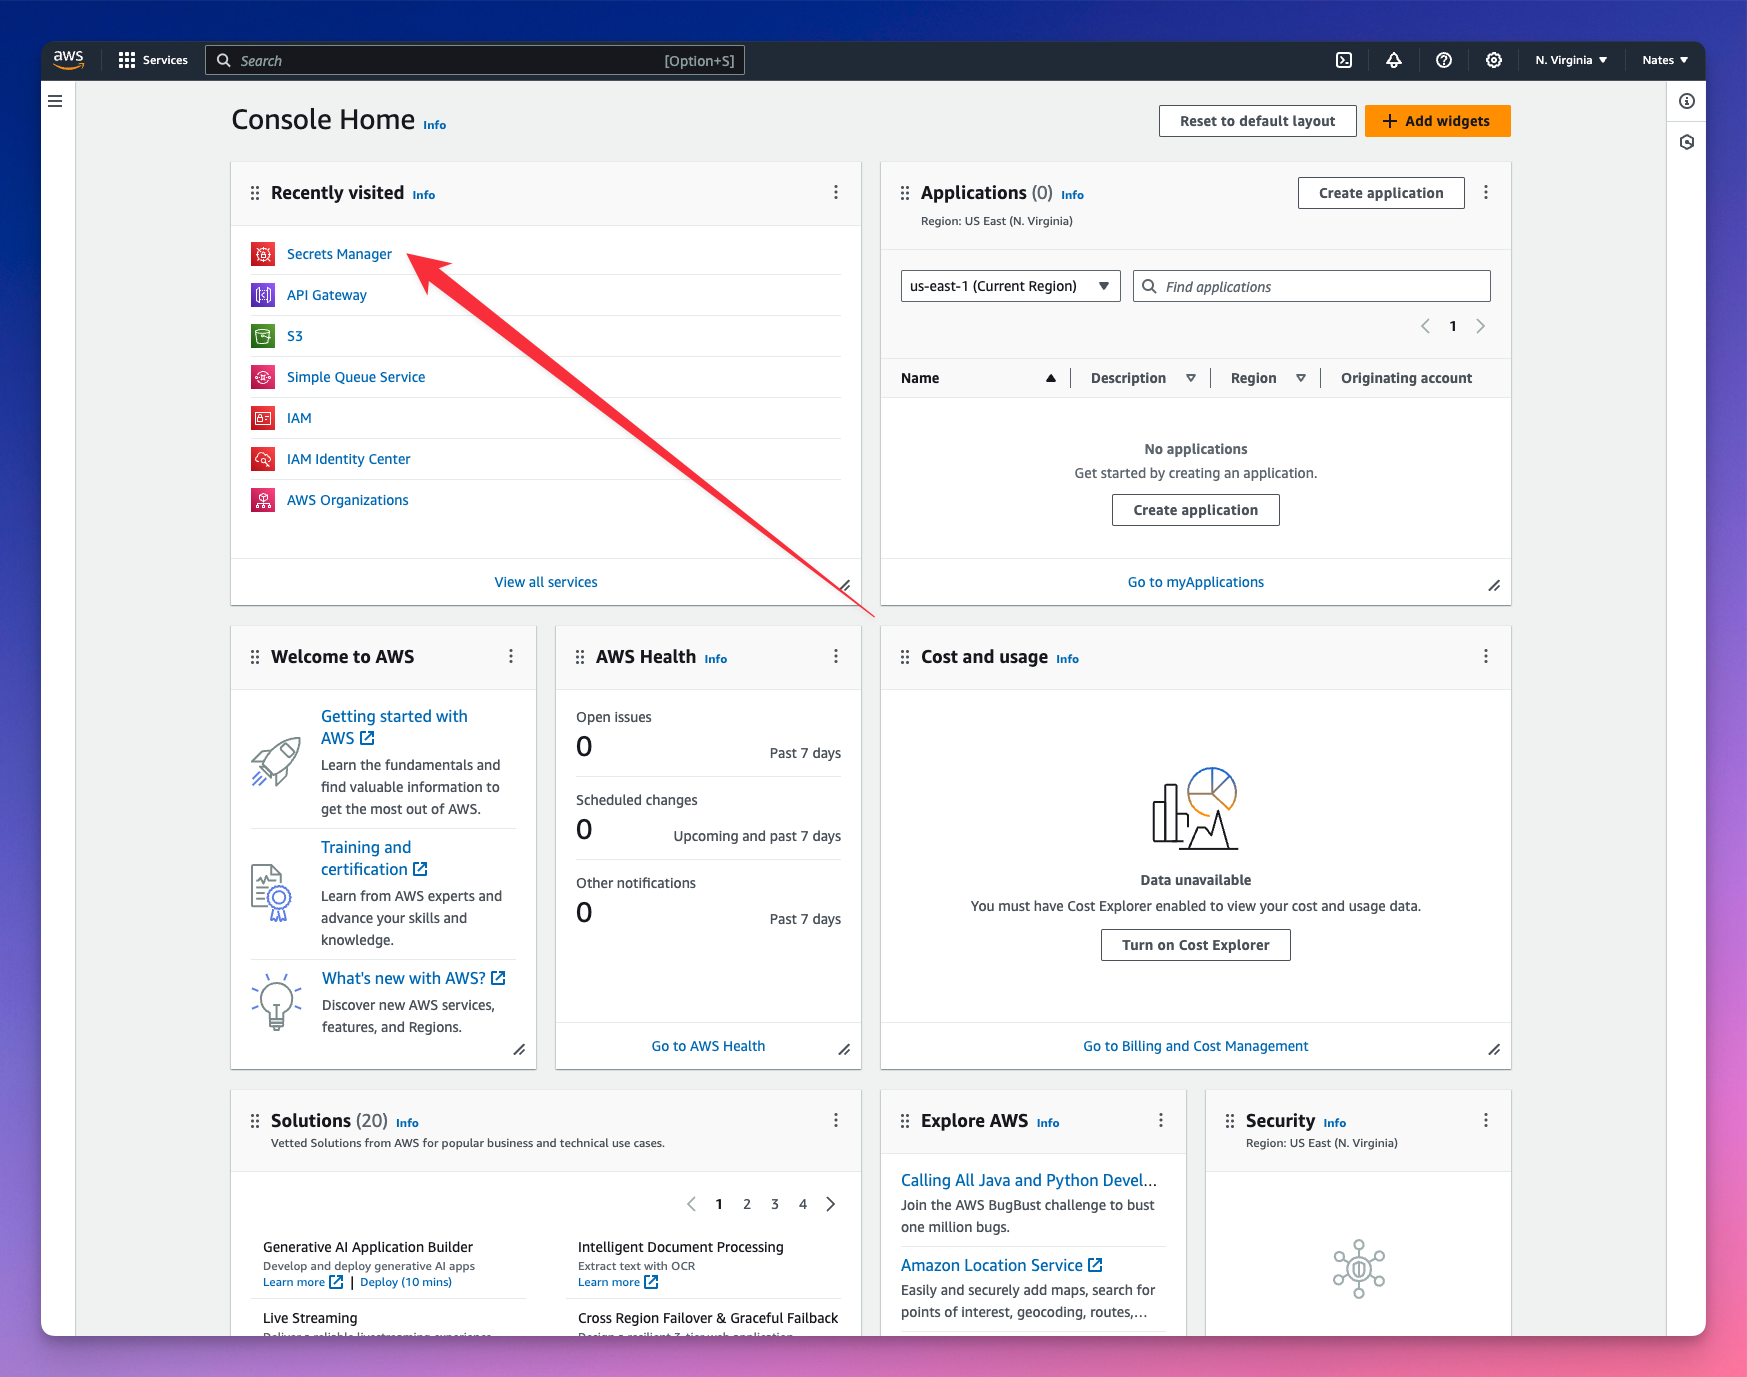This screenshot has width=1747, height=1377.
Task: Open Go to myApplications link
Action: coord(1195,582)
